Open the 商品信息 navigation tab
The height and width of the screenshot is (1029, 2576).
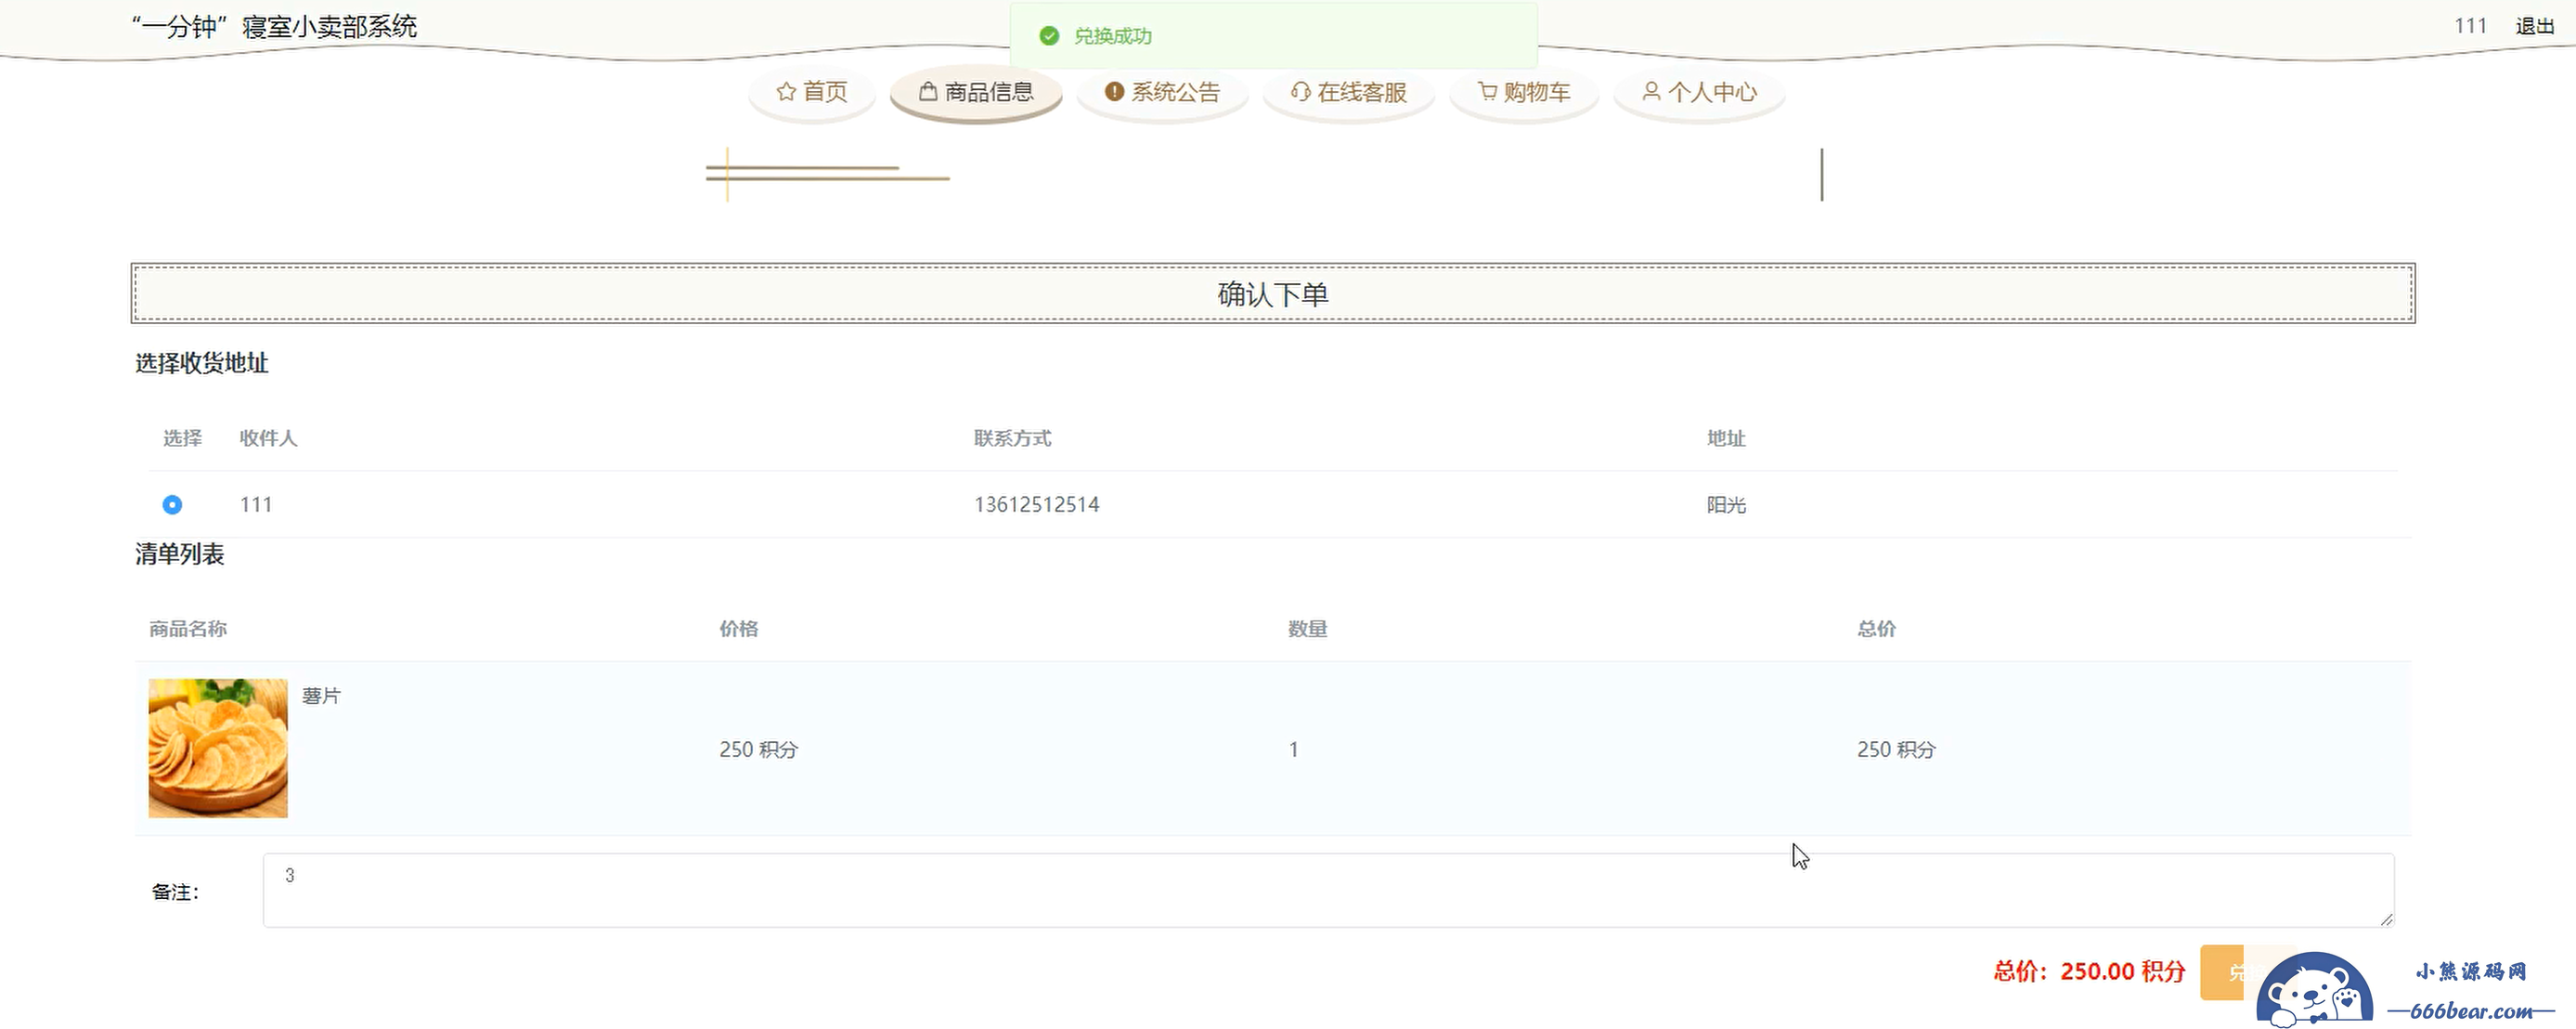click(x=976, y=92)
